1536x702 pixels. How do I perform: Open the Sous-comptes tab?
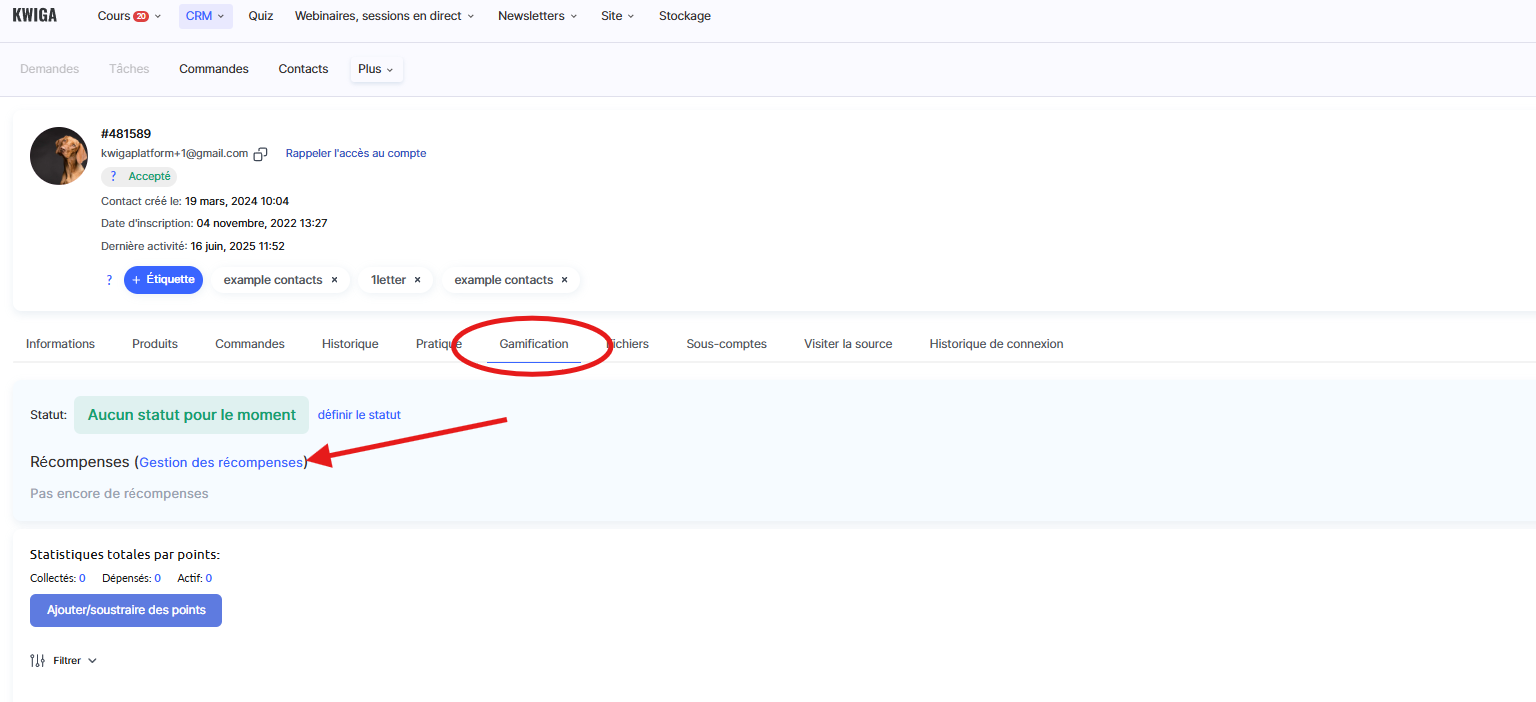(x=726, y=344)
